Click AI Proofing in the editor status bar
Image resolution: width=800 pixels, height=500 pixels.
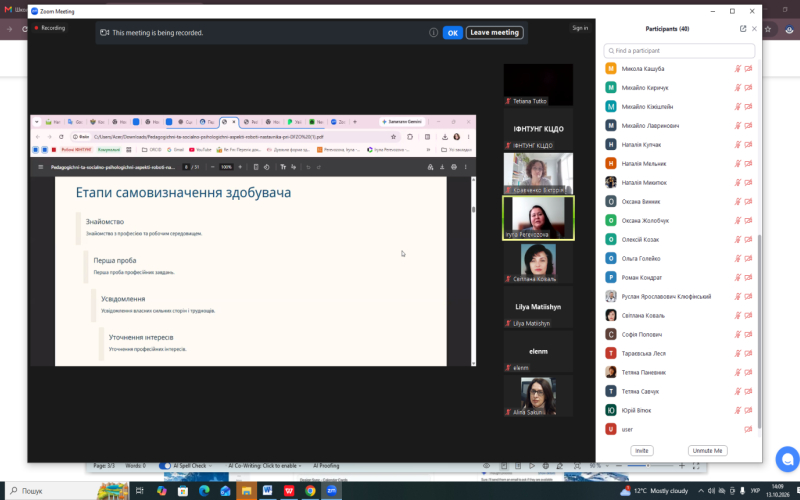(x=326, y=466)
